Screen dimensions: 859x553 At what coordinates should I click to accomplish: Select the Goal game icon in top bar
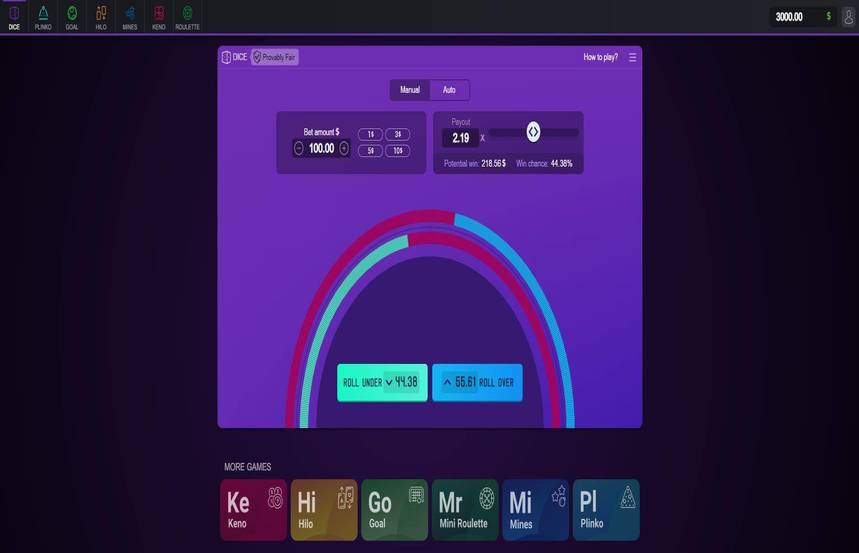[72, 17]
